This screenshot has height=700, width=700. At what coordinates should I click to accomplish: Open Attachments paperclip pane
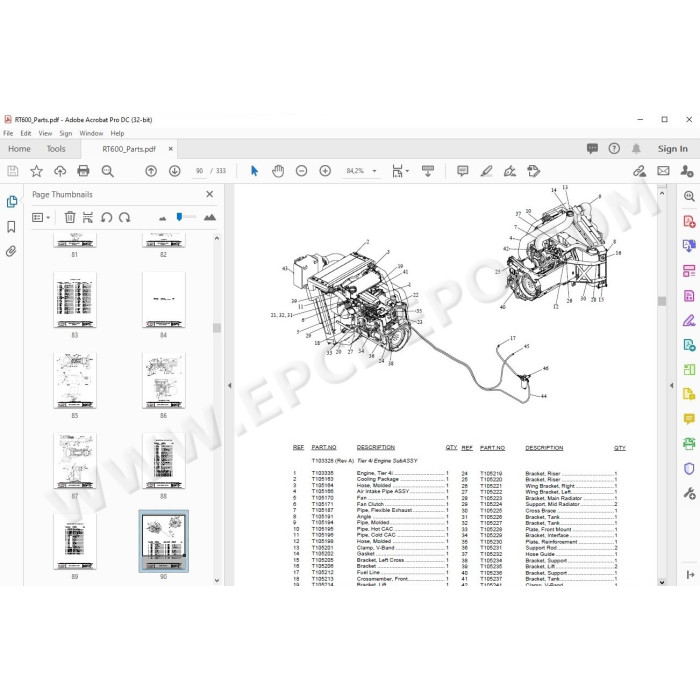coord(11,251)
